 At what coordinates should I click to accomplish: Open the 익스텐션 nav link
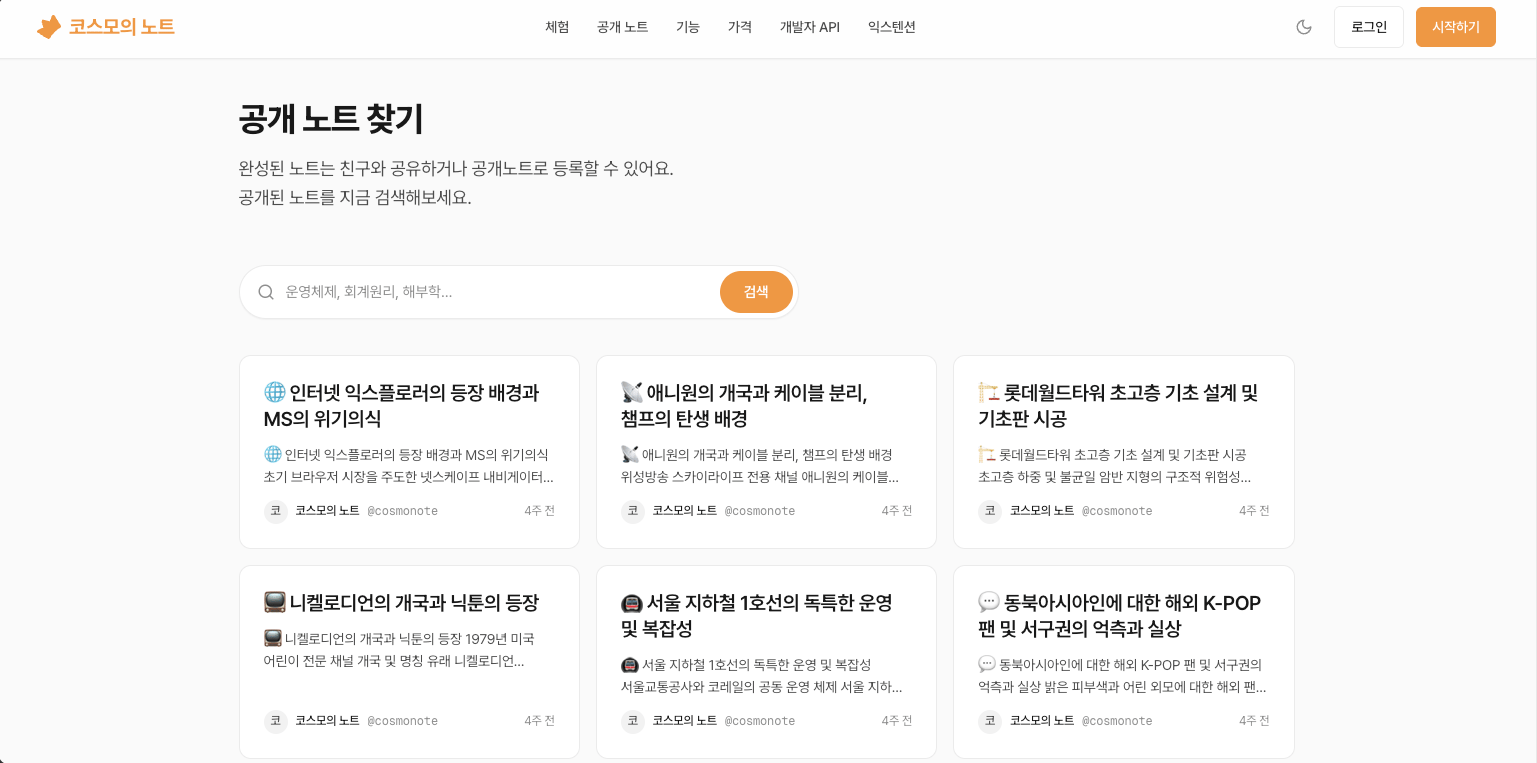click(x=892, y=27)
